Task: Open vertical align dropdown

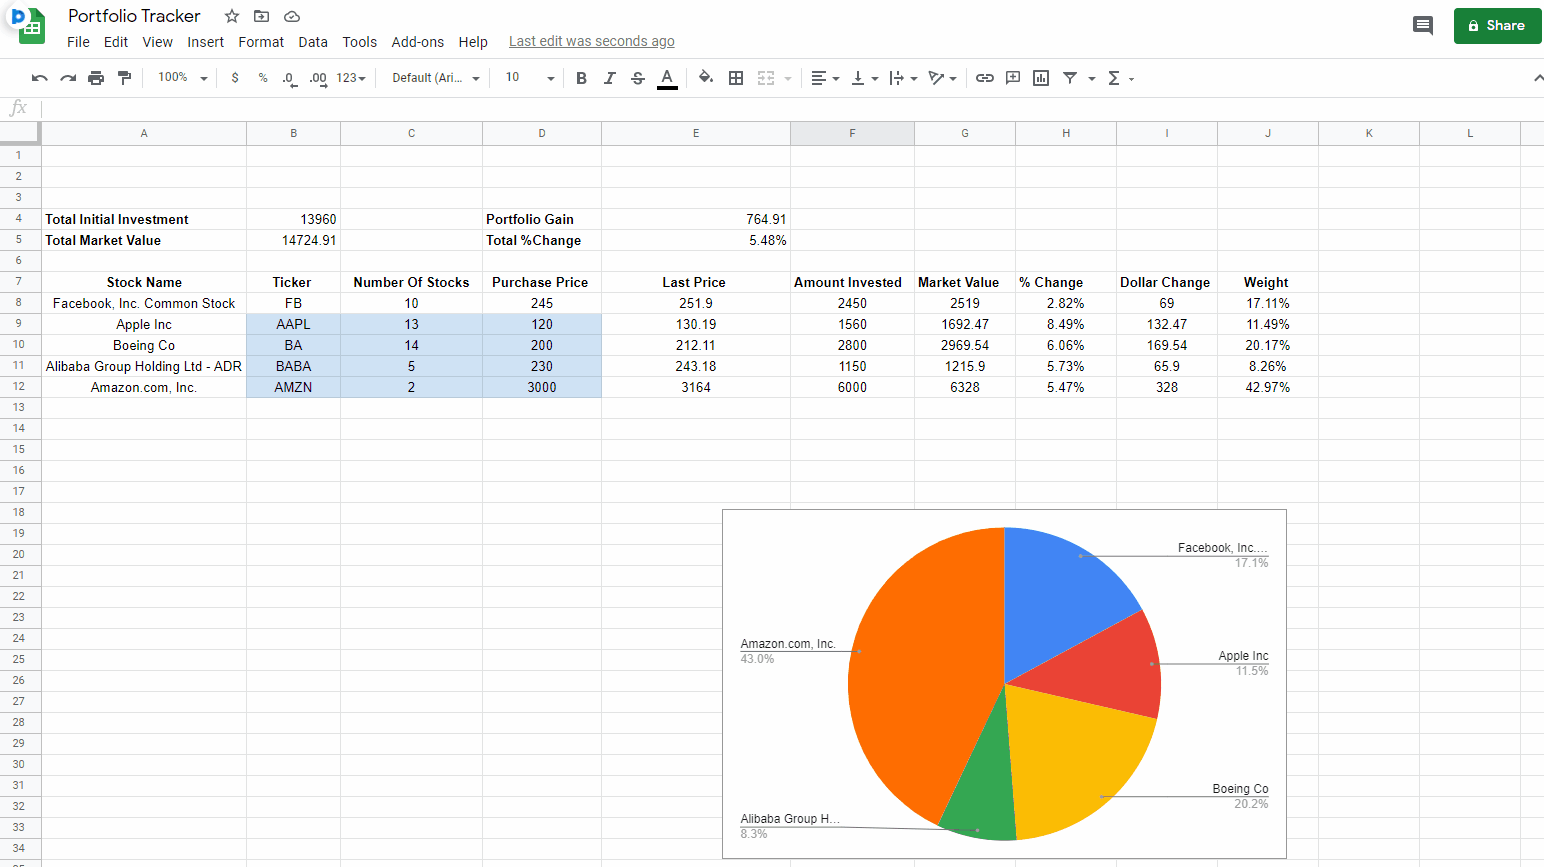Action: (x=864, y=78)
